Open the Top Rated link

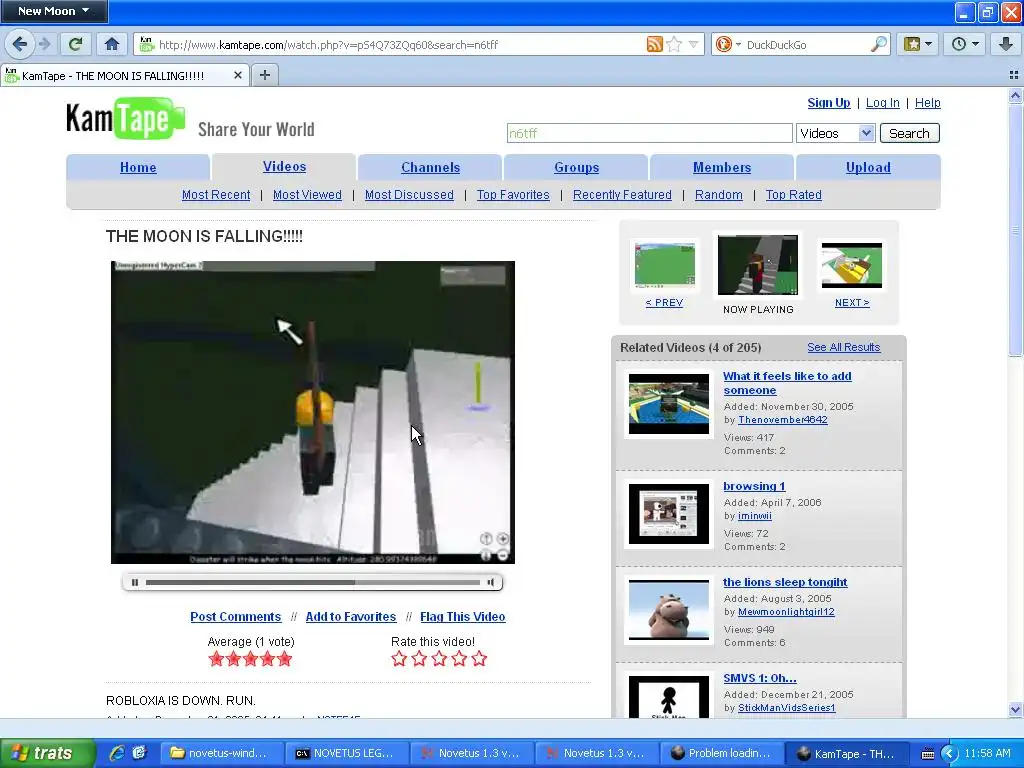point(793,195)
